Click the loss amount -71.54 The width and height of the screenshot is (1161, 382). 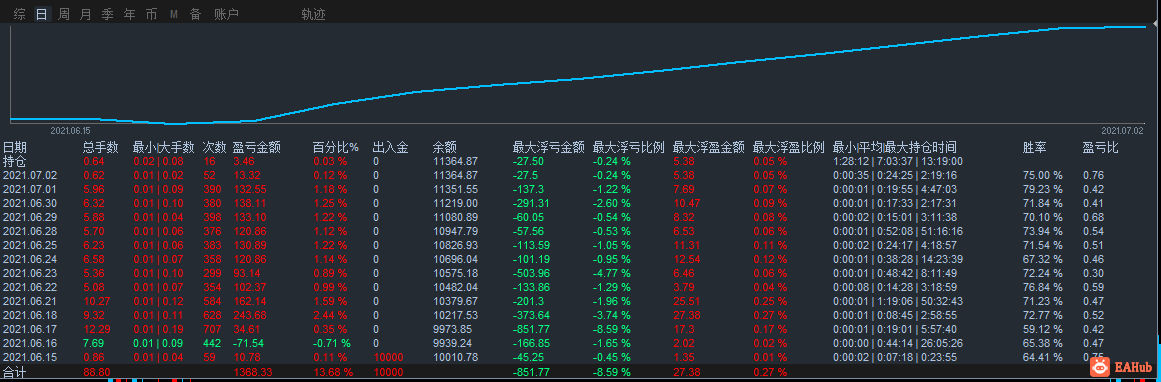click(250, 343)
